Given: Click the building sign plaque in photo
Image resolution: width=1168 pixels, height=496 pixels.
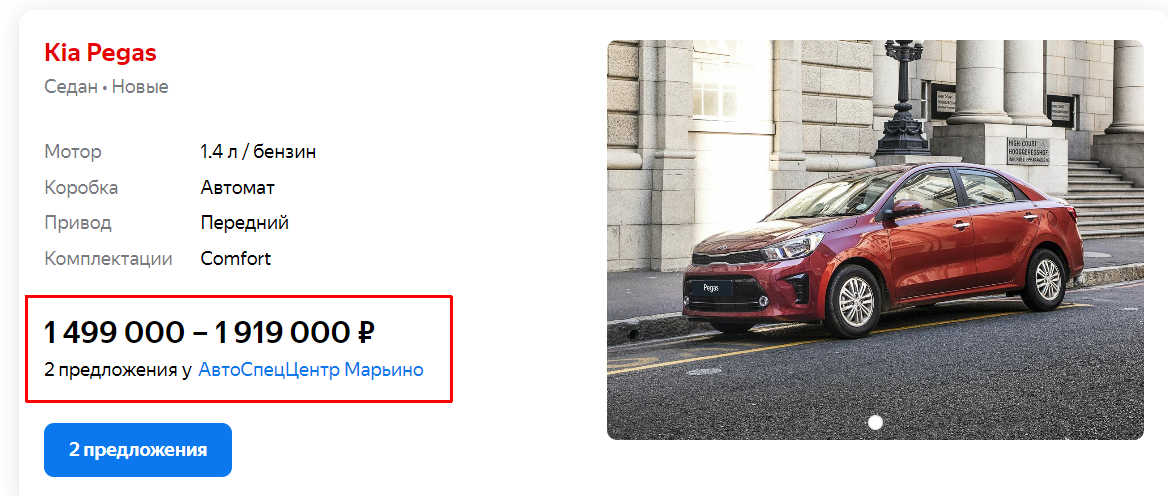Looking at the screenshot, I should click(x=1028, y=151).
